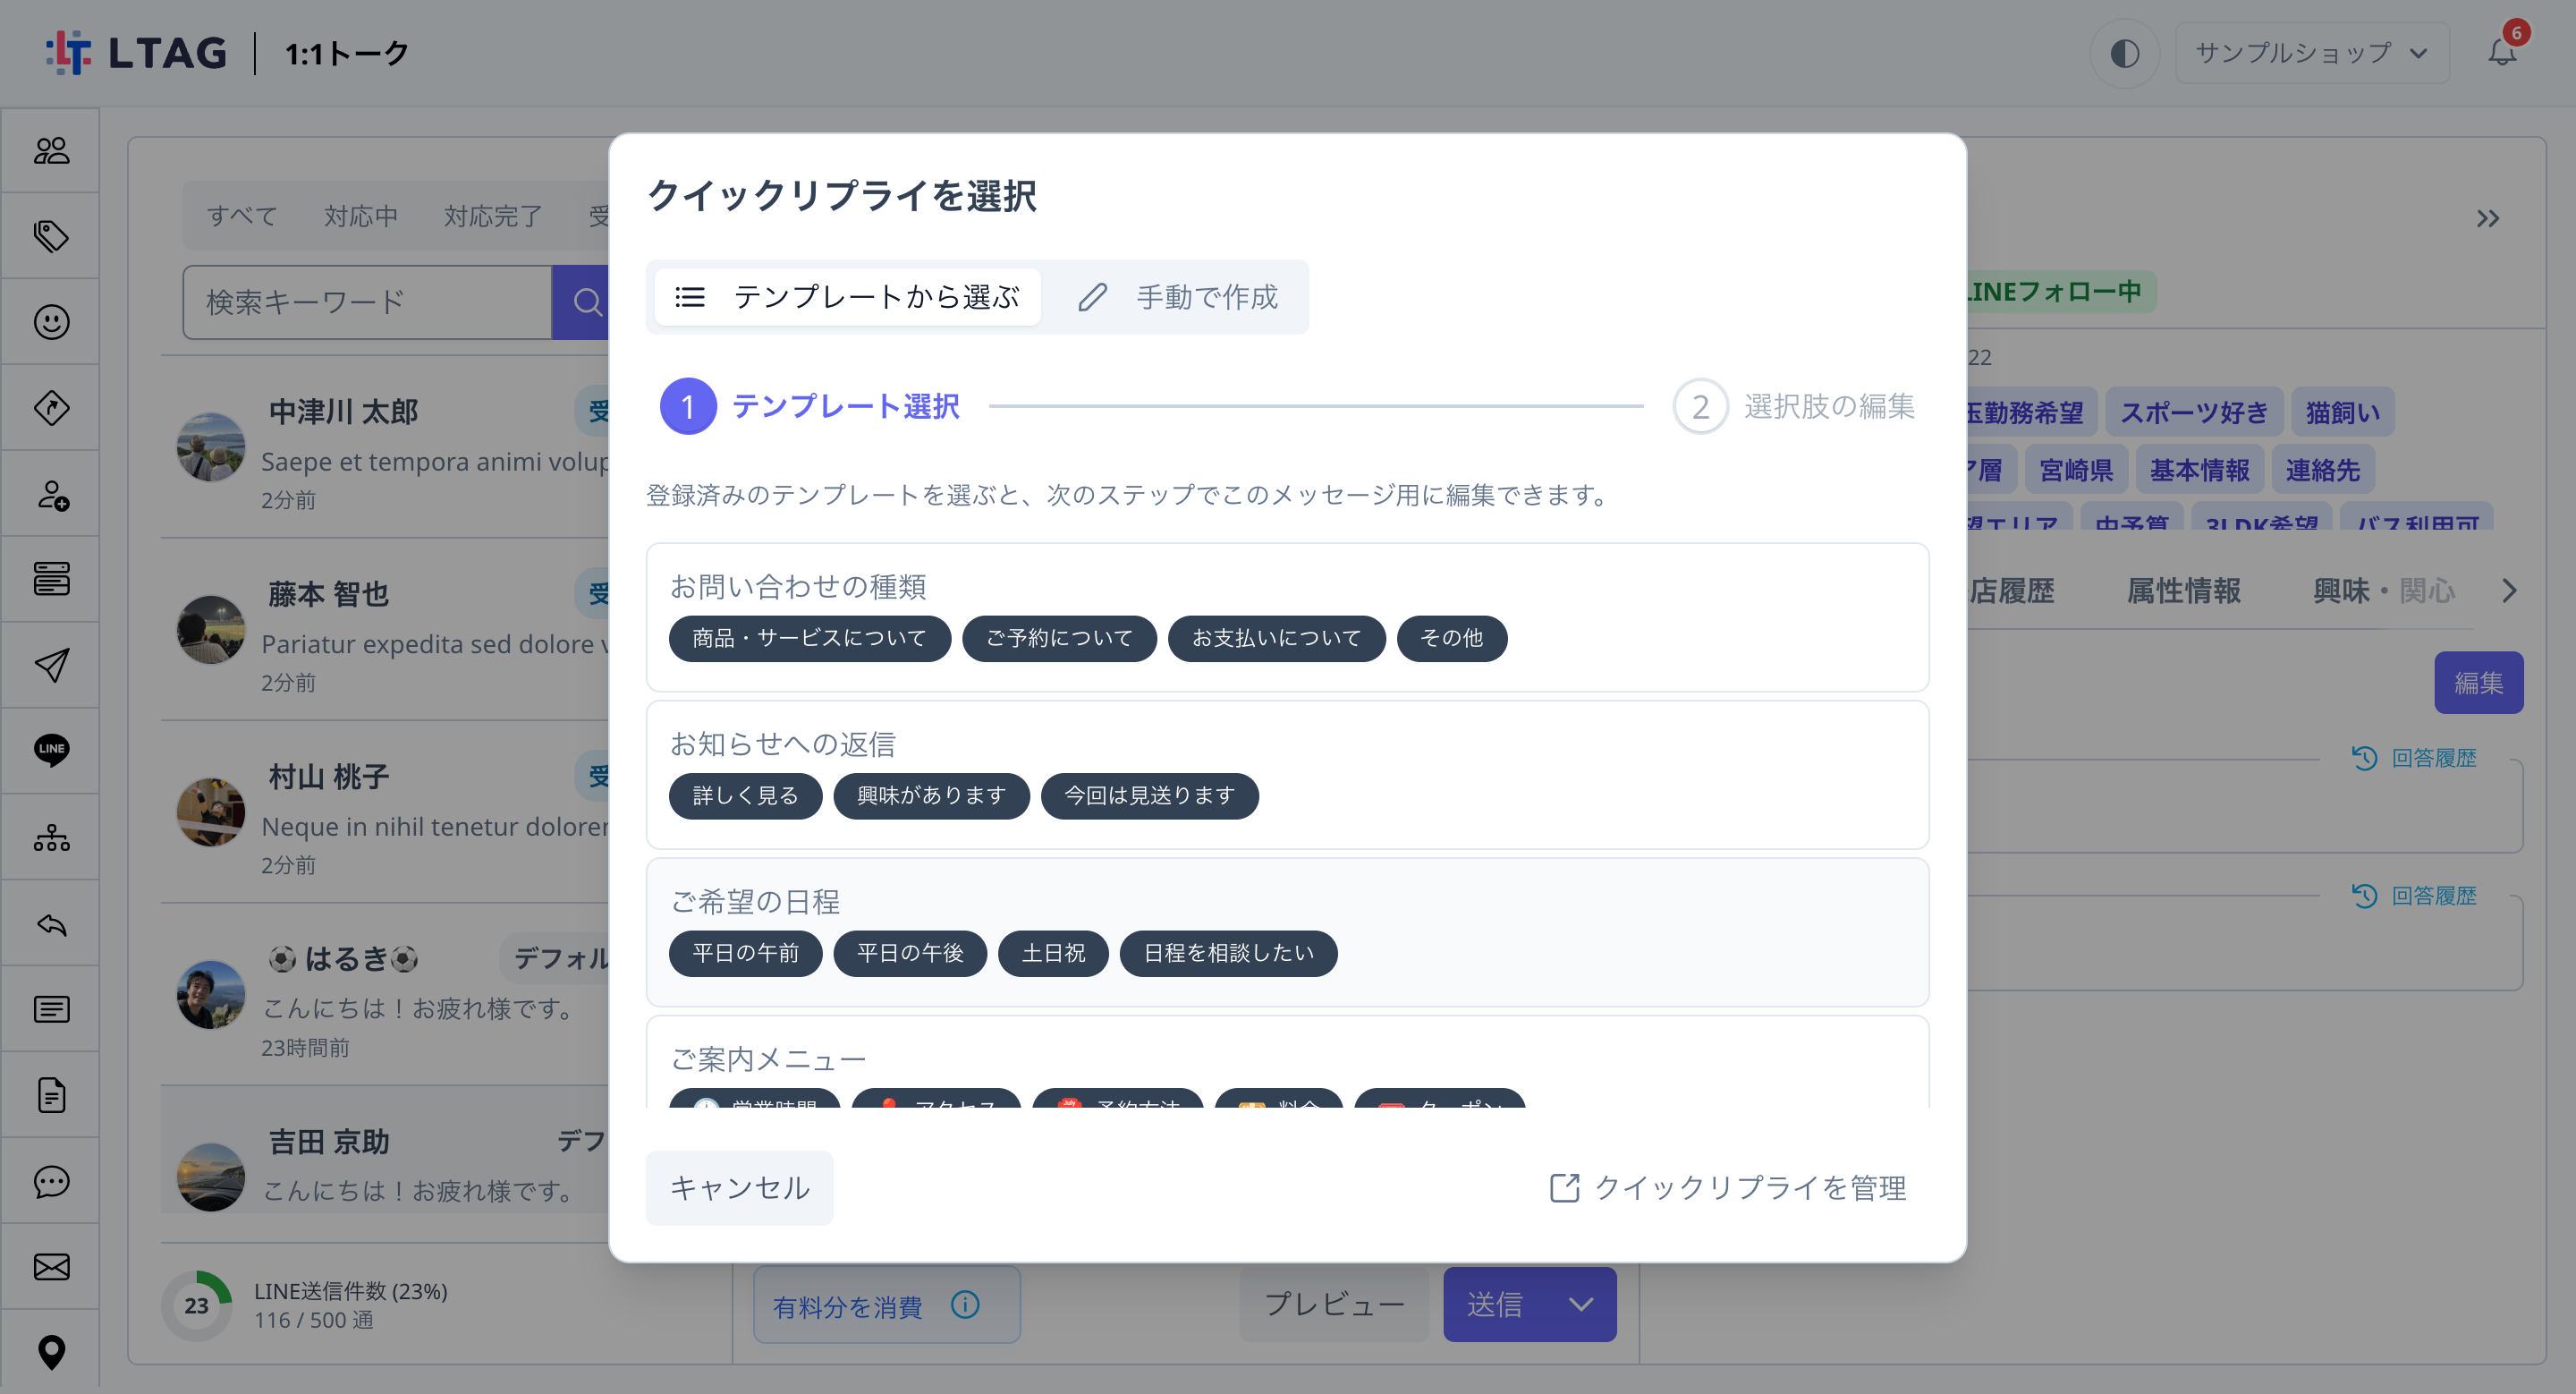Image resolution: width=2576 pixels, height=1394 pixels.
Task: Click the info icon beside 有料分を消費
Action: [x=965, y=1304]
